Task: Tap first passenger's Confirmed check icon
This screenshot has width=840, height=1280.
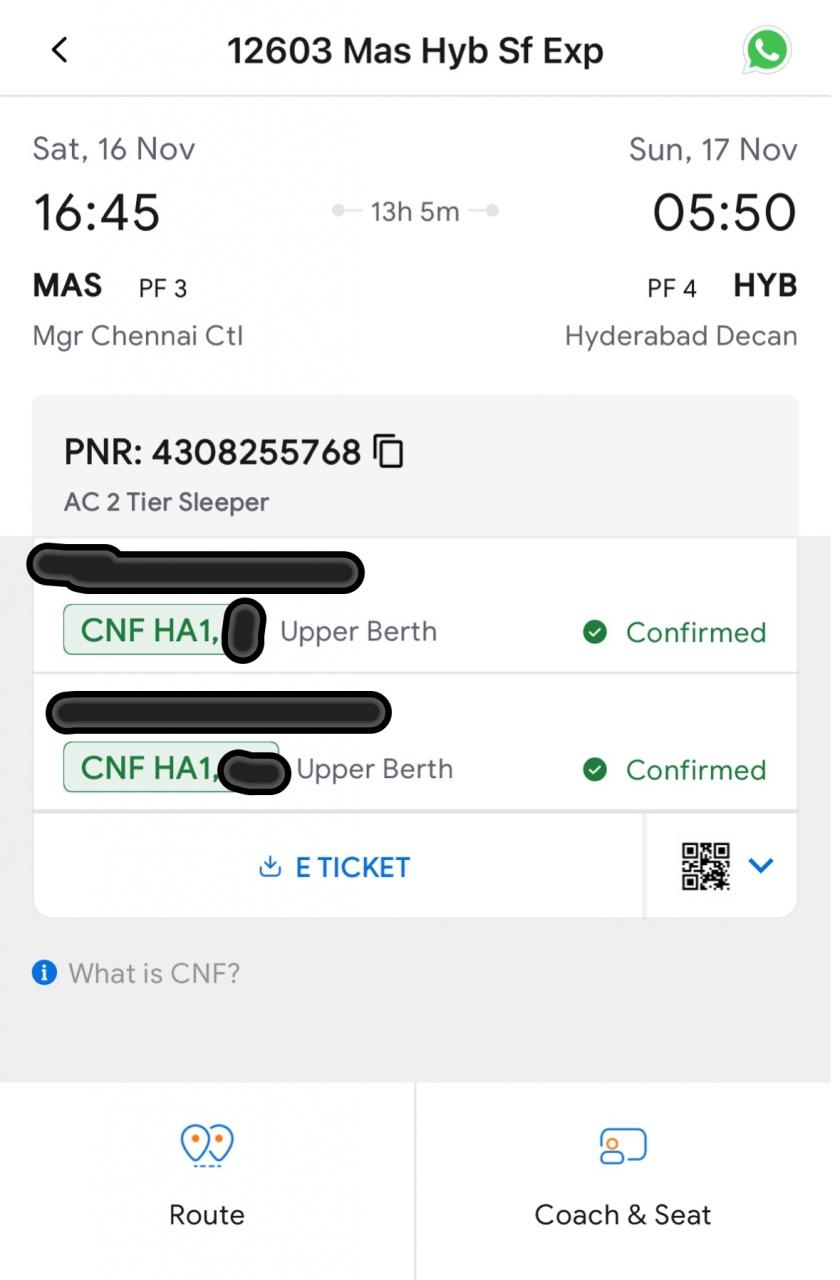Action: (x=595, y=632)
